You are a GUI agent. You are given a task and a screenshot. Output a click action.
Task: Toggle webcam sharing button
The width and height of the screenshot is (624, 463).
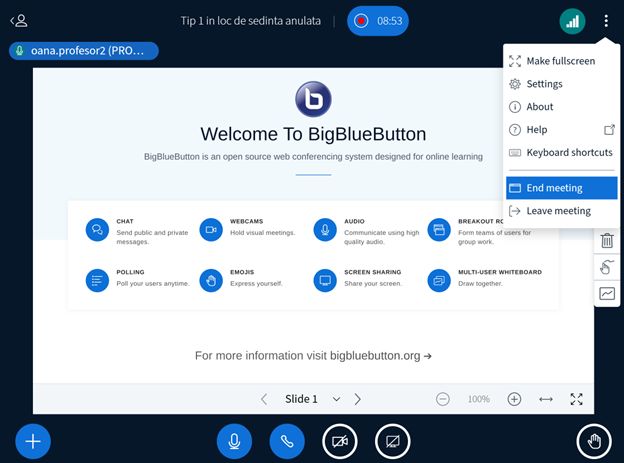click(340, 441)
